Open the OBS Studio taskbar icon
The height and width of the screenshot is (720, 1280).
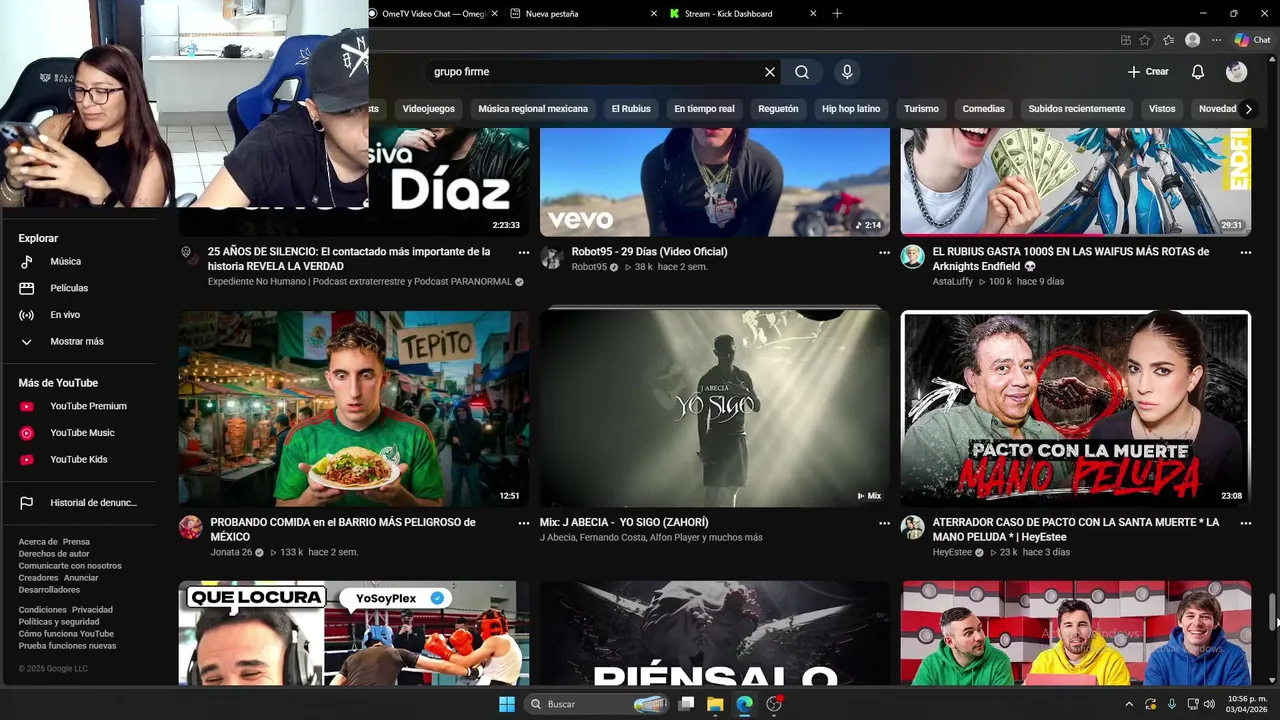(773, 704)
